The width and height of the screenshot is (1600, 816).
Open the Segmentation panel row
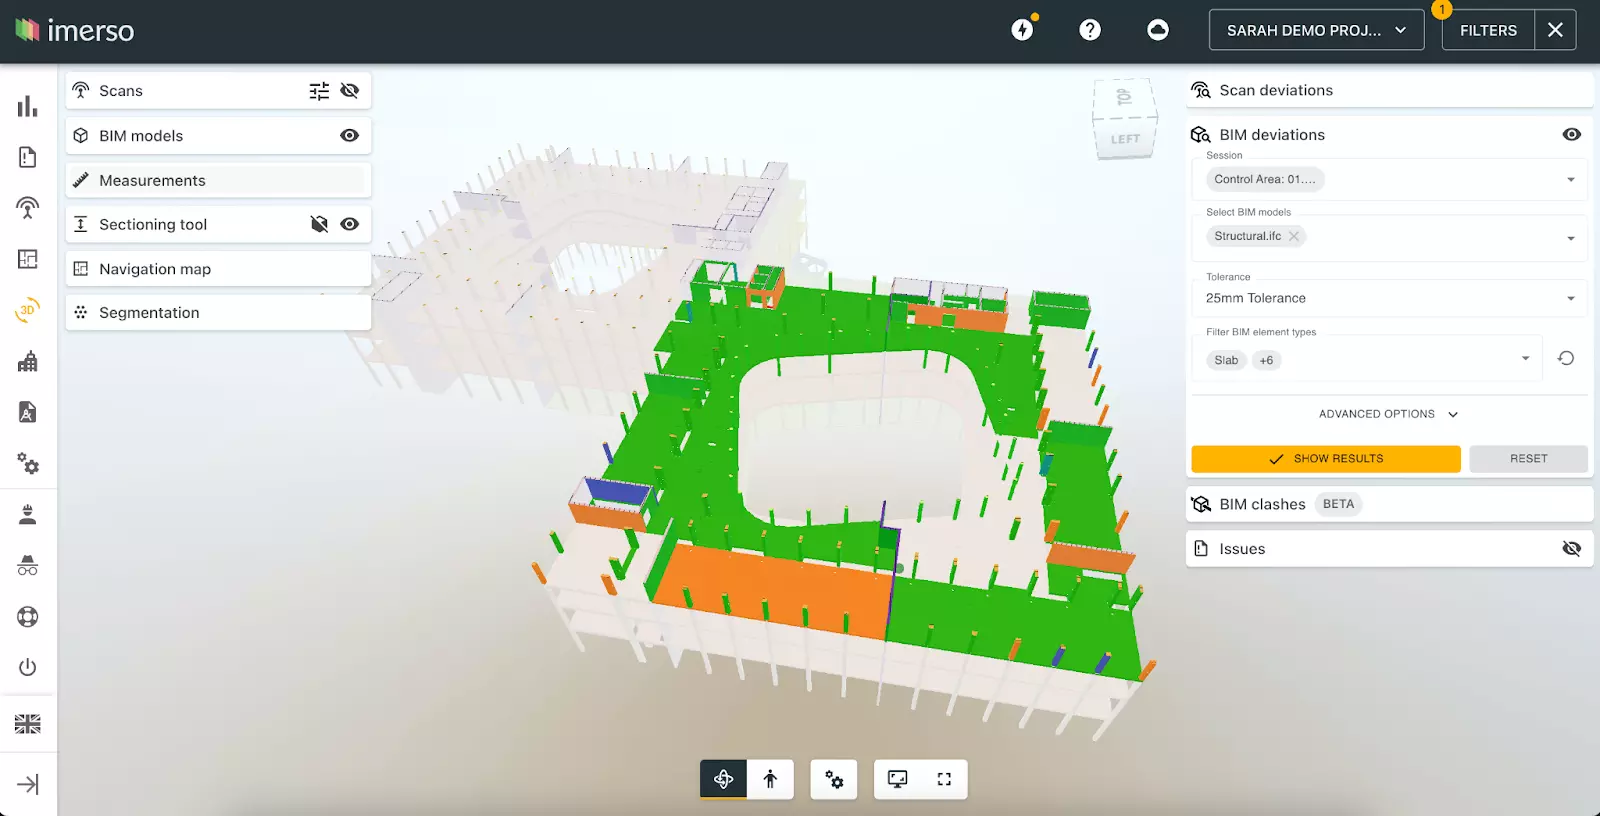218,313
